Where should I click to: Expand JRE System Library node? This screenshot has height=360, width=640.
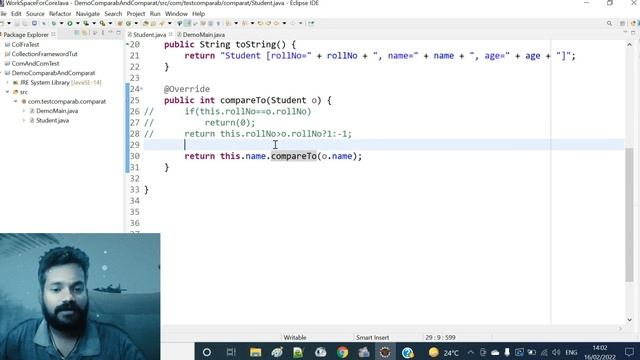7,82
